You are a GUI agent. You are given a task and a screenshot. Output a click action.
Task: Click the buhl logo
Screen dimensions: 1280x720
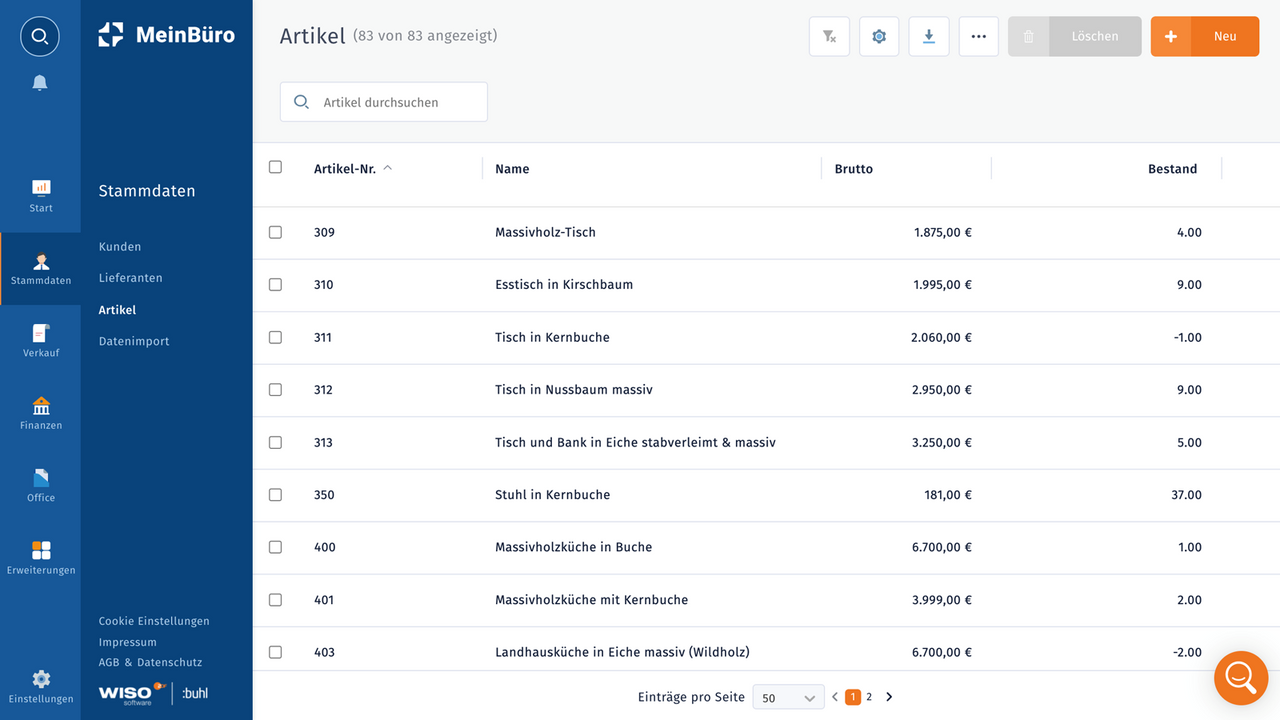point(195,693)
